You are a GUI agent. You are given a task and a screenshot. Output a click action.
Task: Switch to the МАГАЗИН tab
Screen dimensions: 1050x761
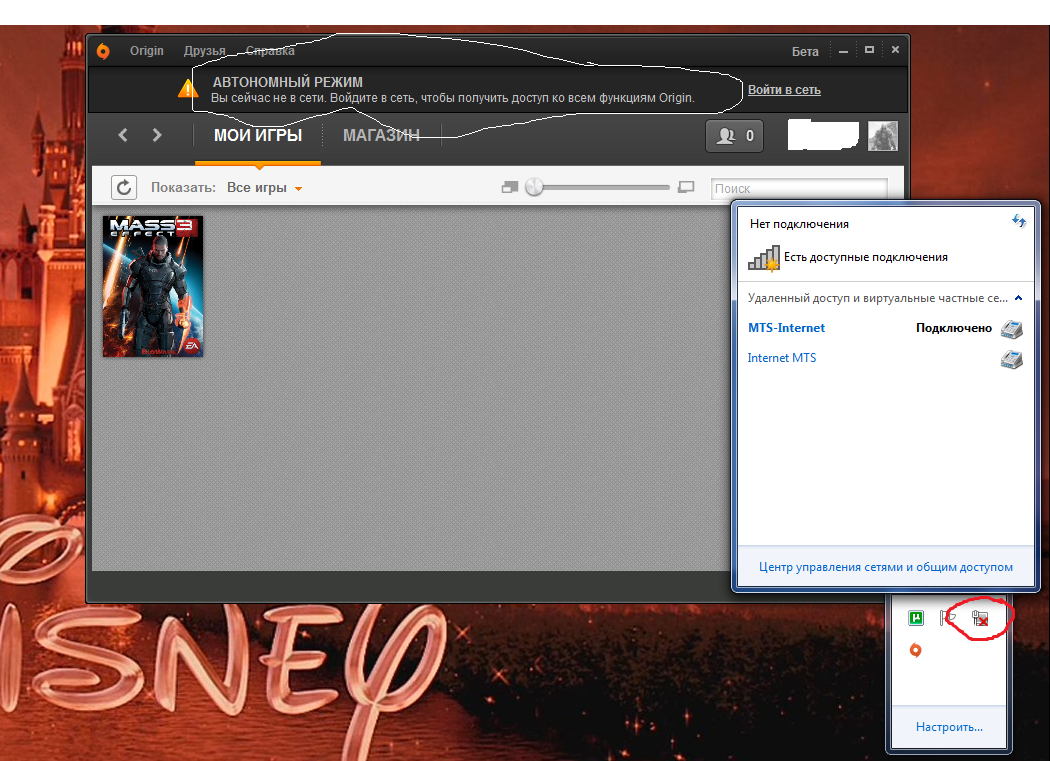tap(381, 135)
